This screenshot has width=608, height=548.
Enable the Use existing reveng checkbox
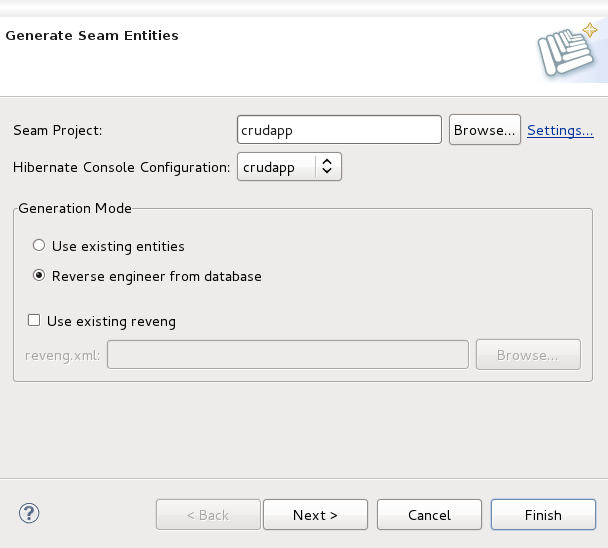point(34,321)
